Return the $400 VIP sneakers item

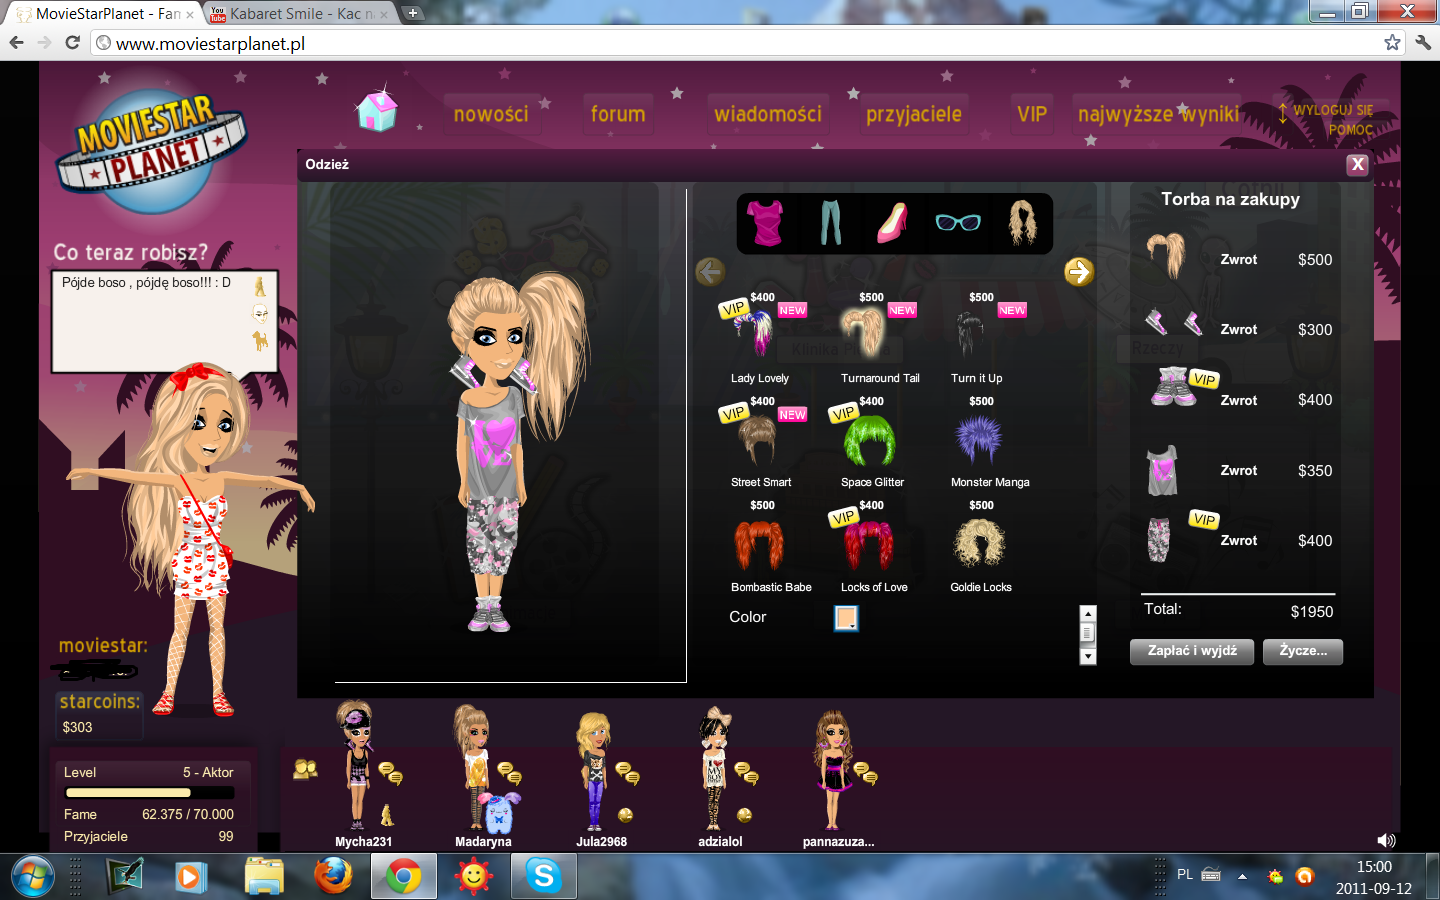click(1239, 400)
